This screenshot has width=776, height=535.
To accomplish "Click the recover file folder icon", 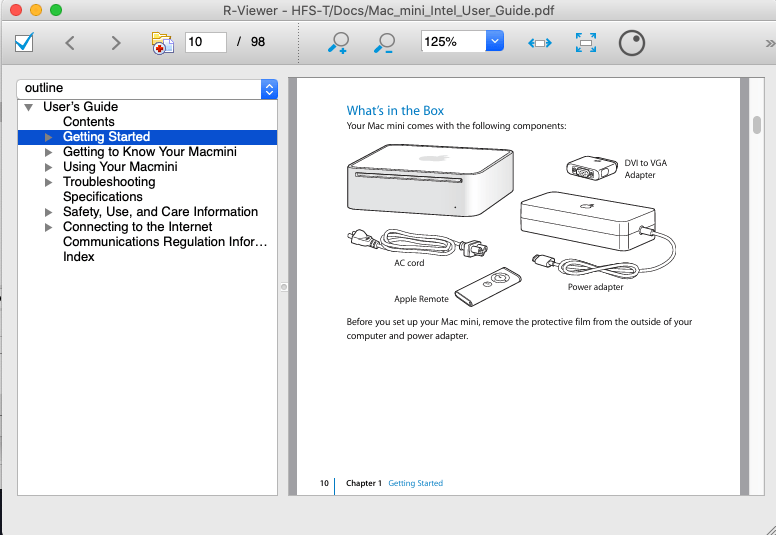I will 163,43.
